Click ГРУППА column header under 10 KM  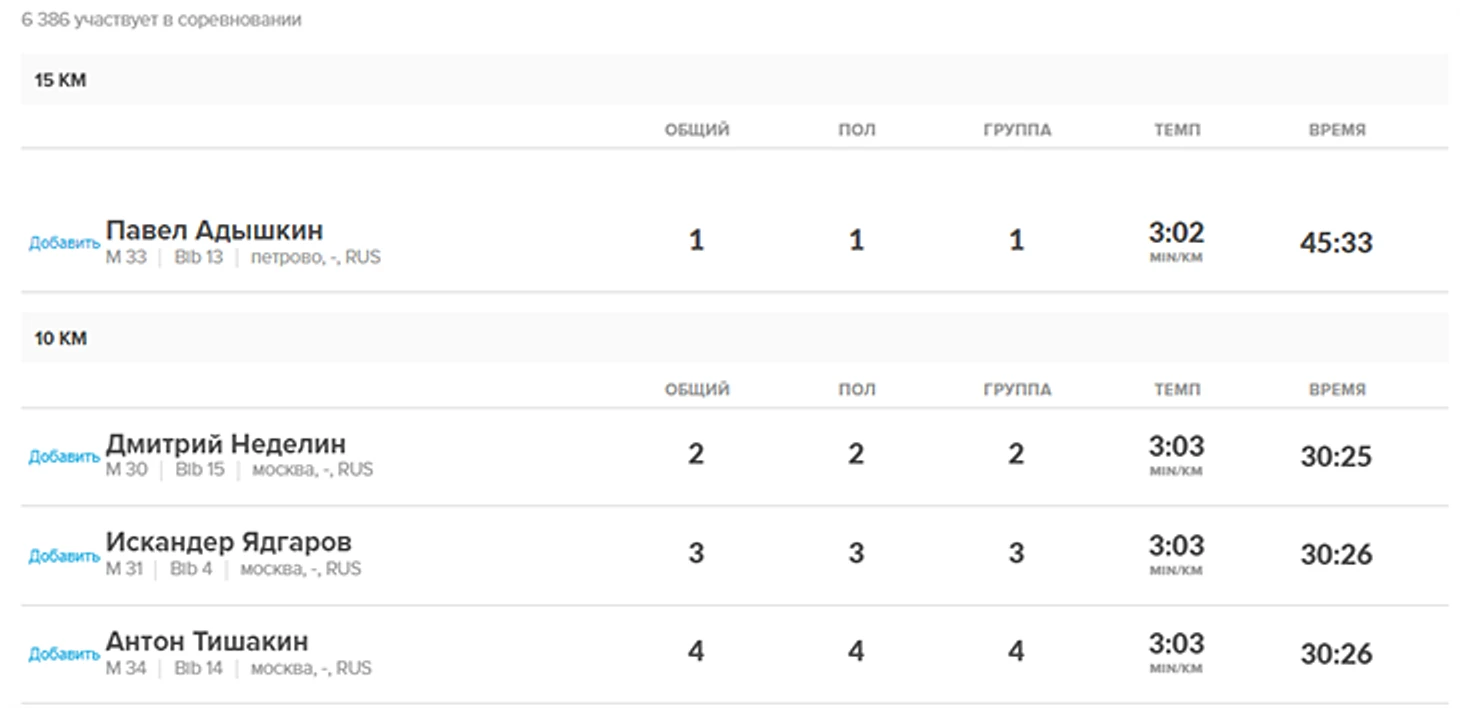[x=1017, y=390]
